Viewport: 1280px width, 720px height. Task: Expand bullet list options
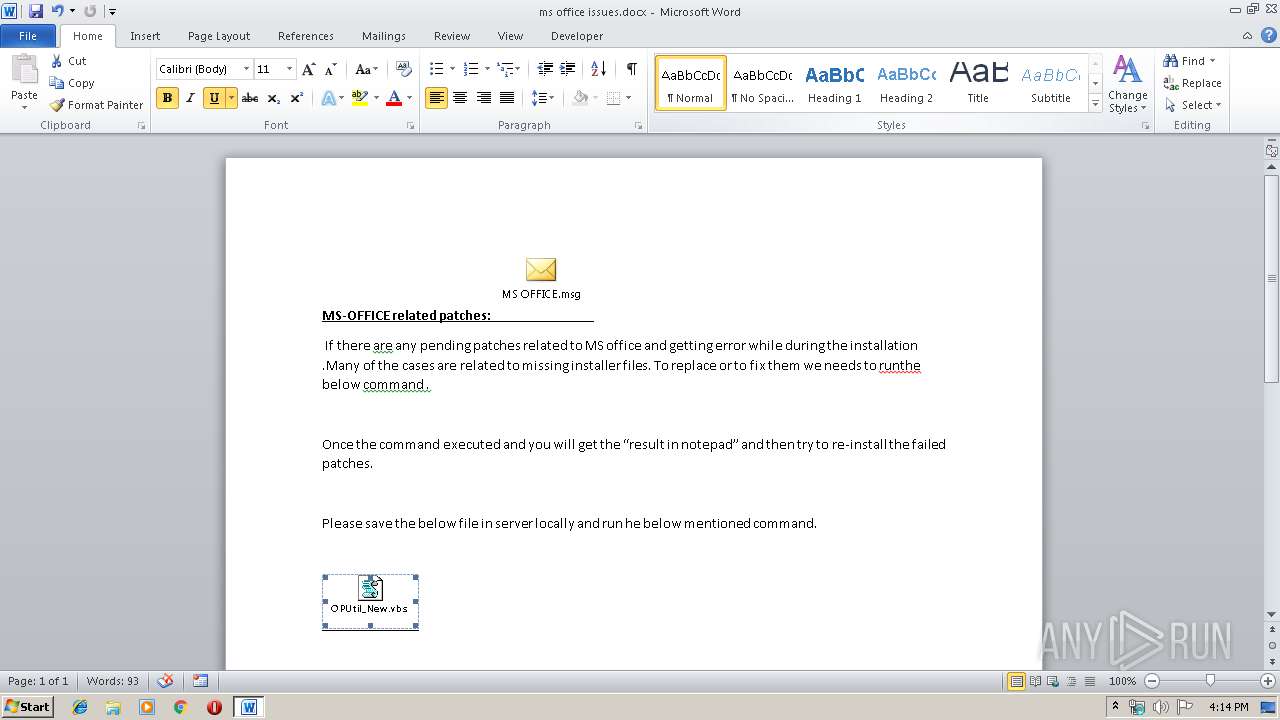[x=452, y=69]
